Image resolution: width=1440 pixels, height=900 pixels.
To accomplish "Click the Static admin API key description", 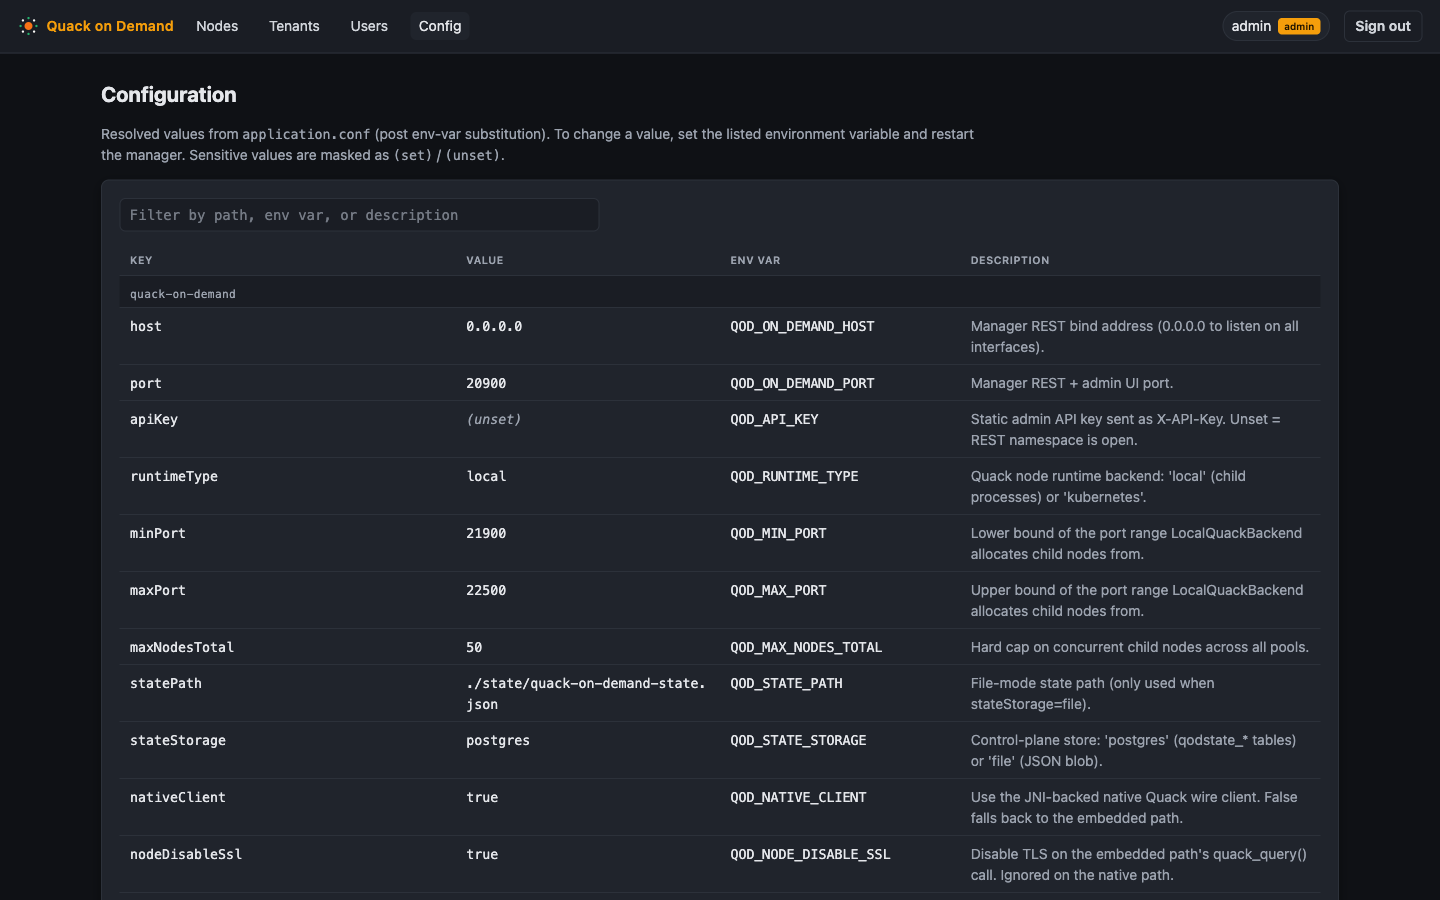I will (1125, 429).
